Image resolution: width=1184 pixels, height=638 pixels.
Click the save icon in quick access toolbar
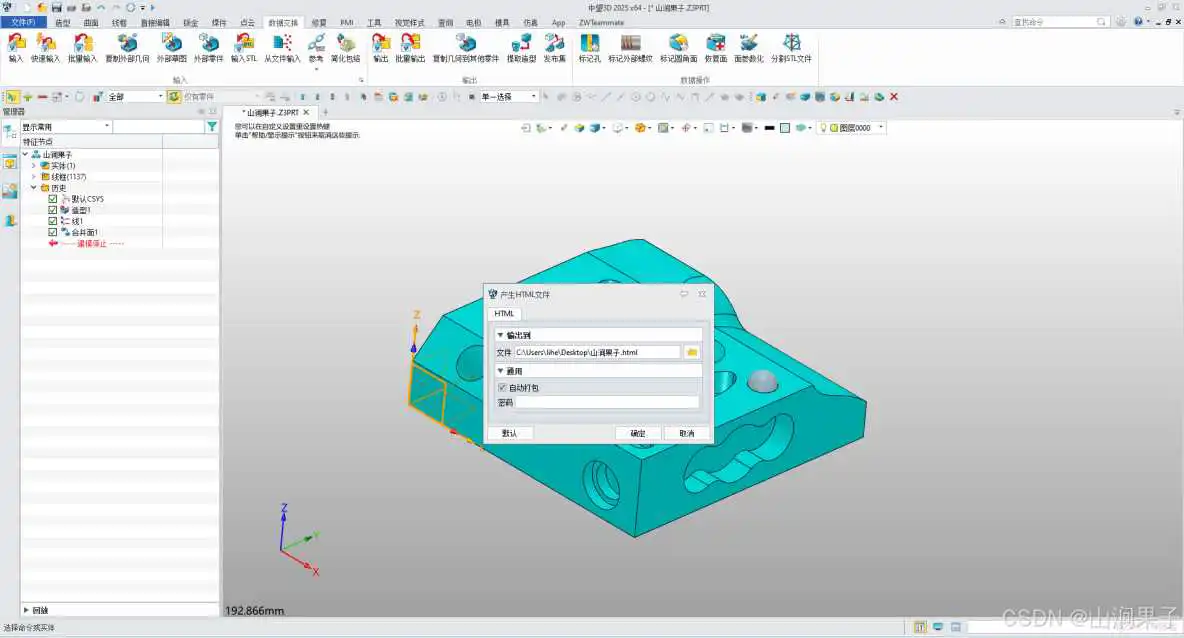tap(57, 8)
